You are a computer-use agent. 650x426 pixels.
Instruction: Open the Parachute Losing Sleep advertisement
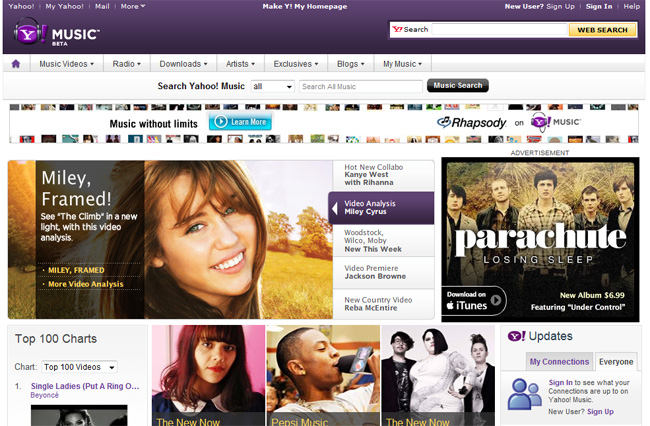[x=540, y=240]
